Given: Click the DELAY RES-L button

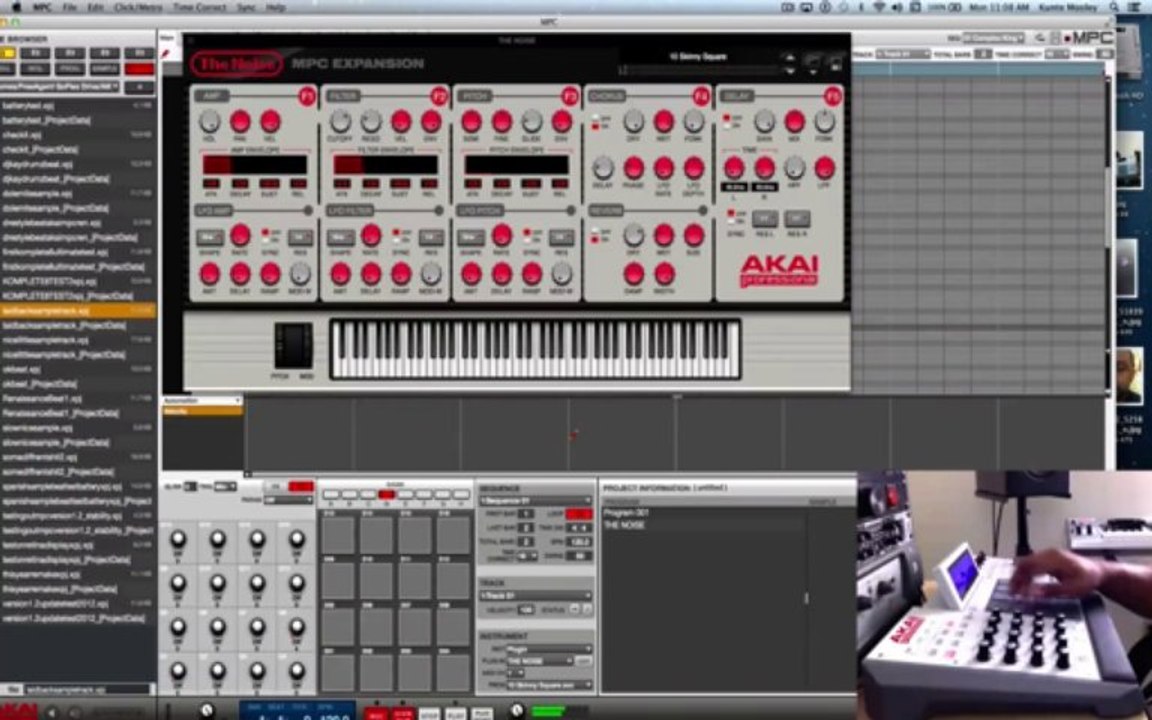Looking at the screenshot, I should (x=765, y=218).
